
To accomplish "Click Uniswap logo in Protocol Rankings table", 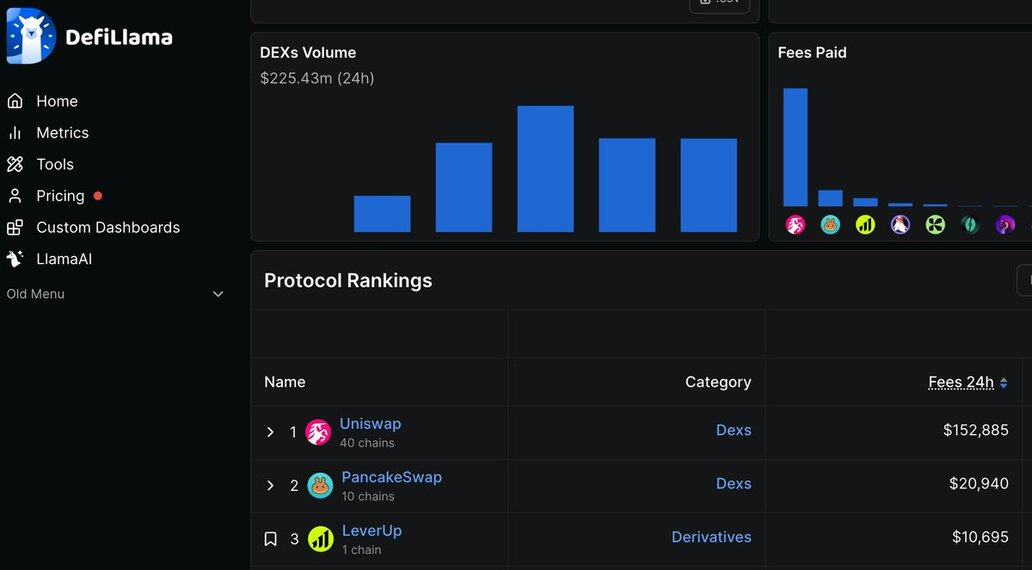I will (318, 432).
